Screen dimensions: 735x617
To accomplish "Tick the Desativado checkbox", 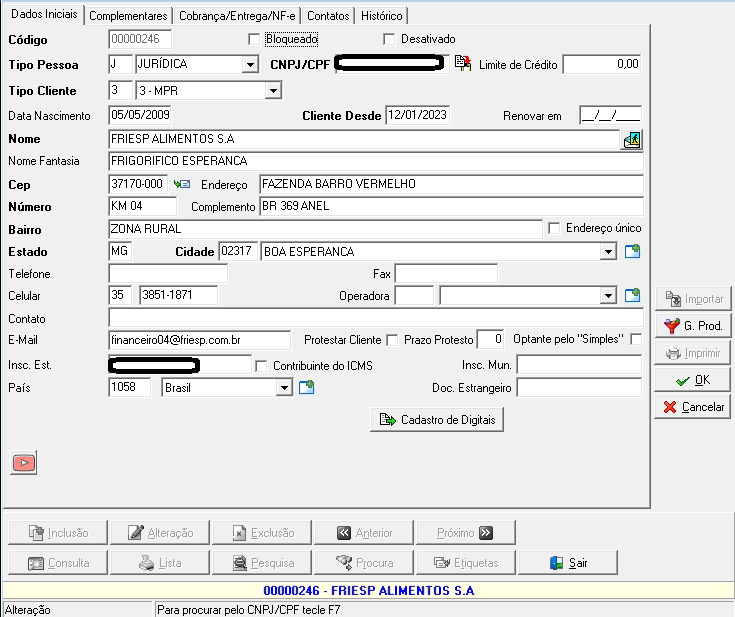I will click(389, 39).
